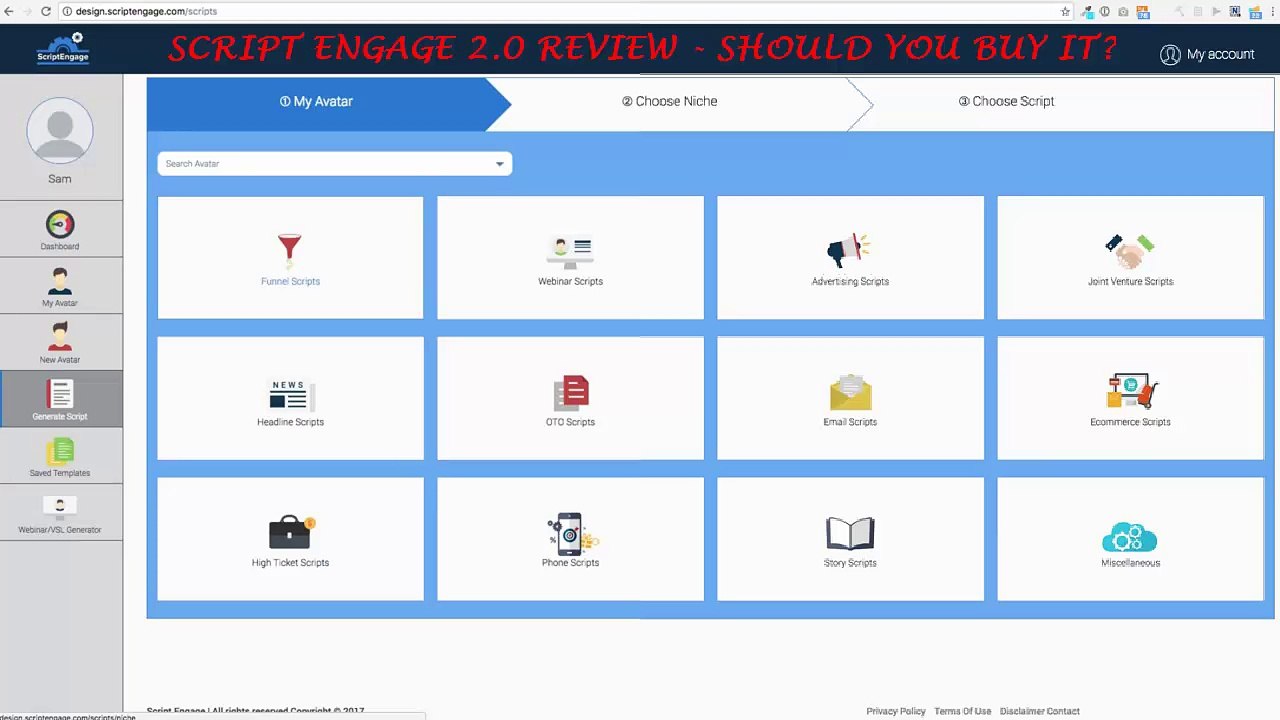1280x720 pixels.
Task: Click the ScriptEngage logo
Action: coord(63,48)
